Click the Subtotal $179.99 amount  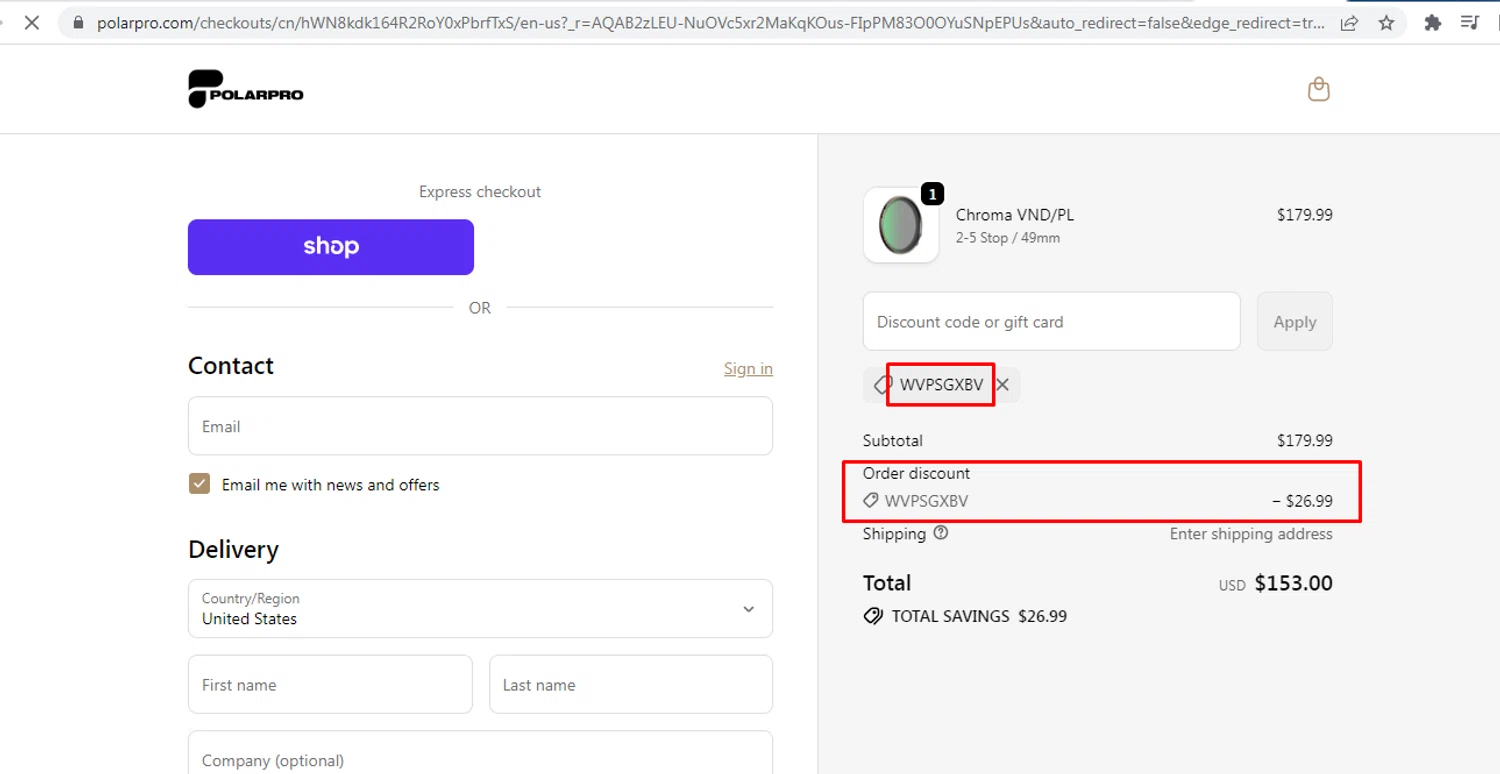tap(1305, 440)
